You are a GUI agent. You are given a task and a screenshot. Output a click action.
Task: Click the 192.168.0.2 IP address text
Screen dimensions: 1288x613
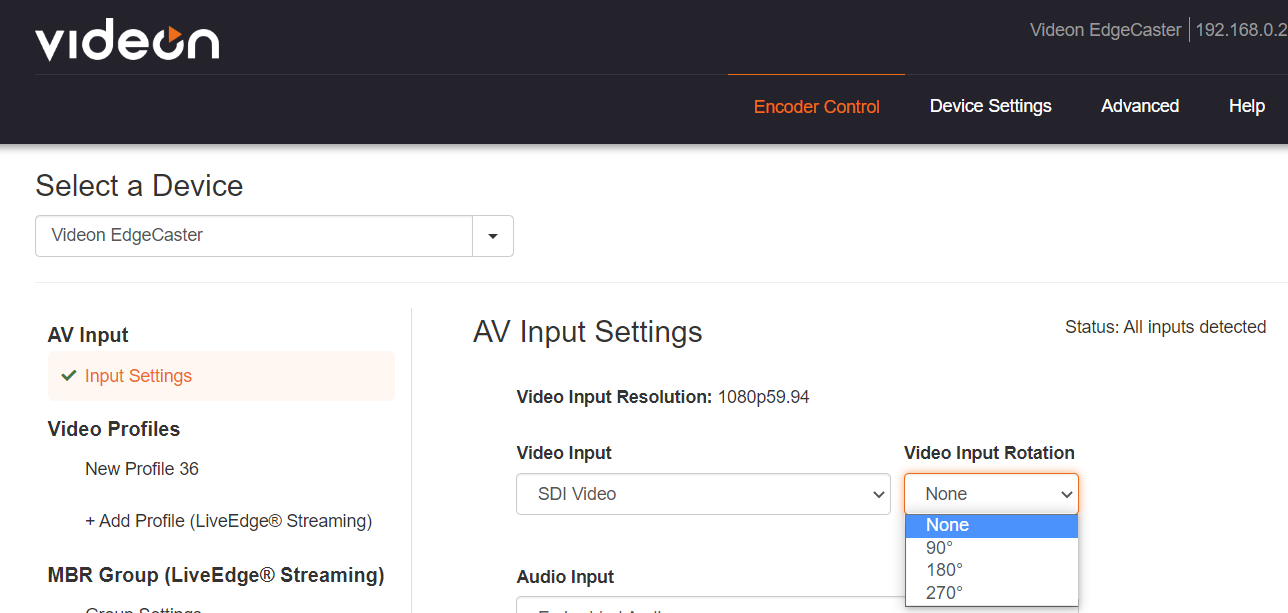(1241, 30)
